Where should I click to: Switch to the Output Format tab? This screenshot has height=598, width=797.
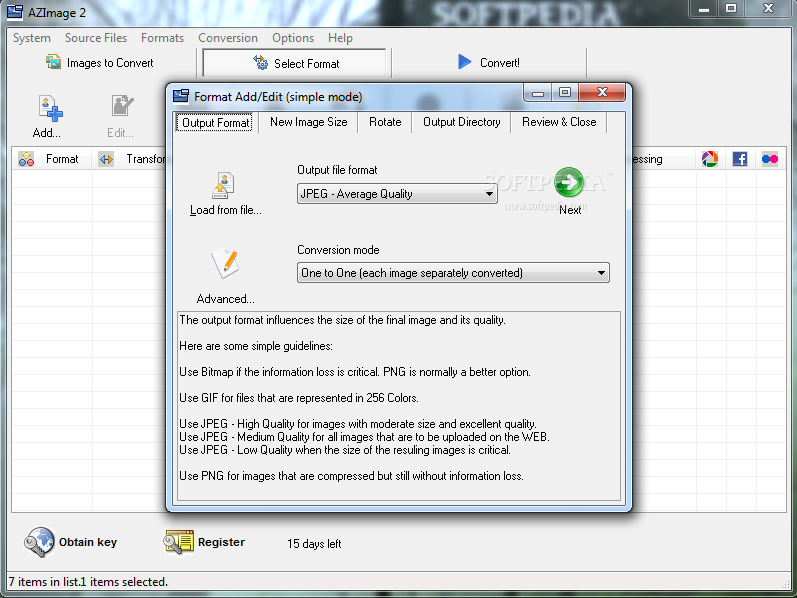(x=216, y=123)
